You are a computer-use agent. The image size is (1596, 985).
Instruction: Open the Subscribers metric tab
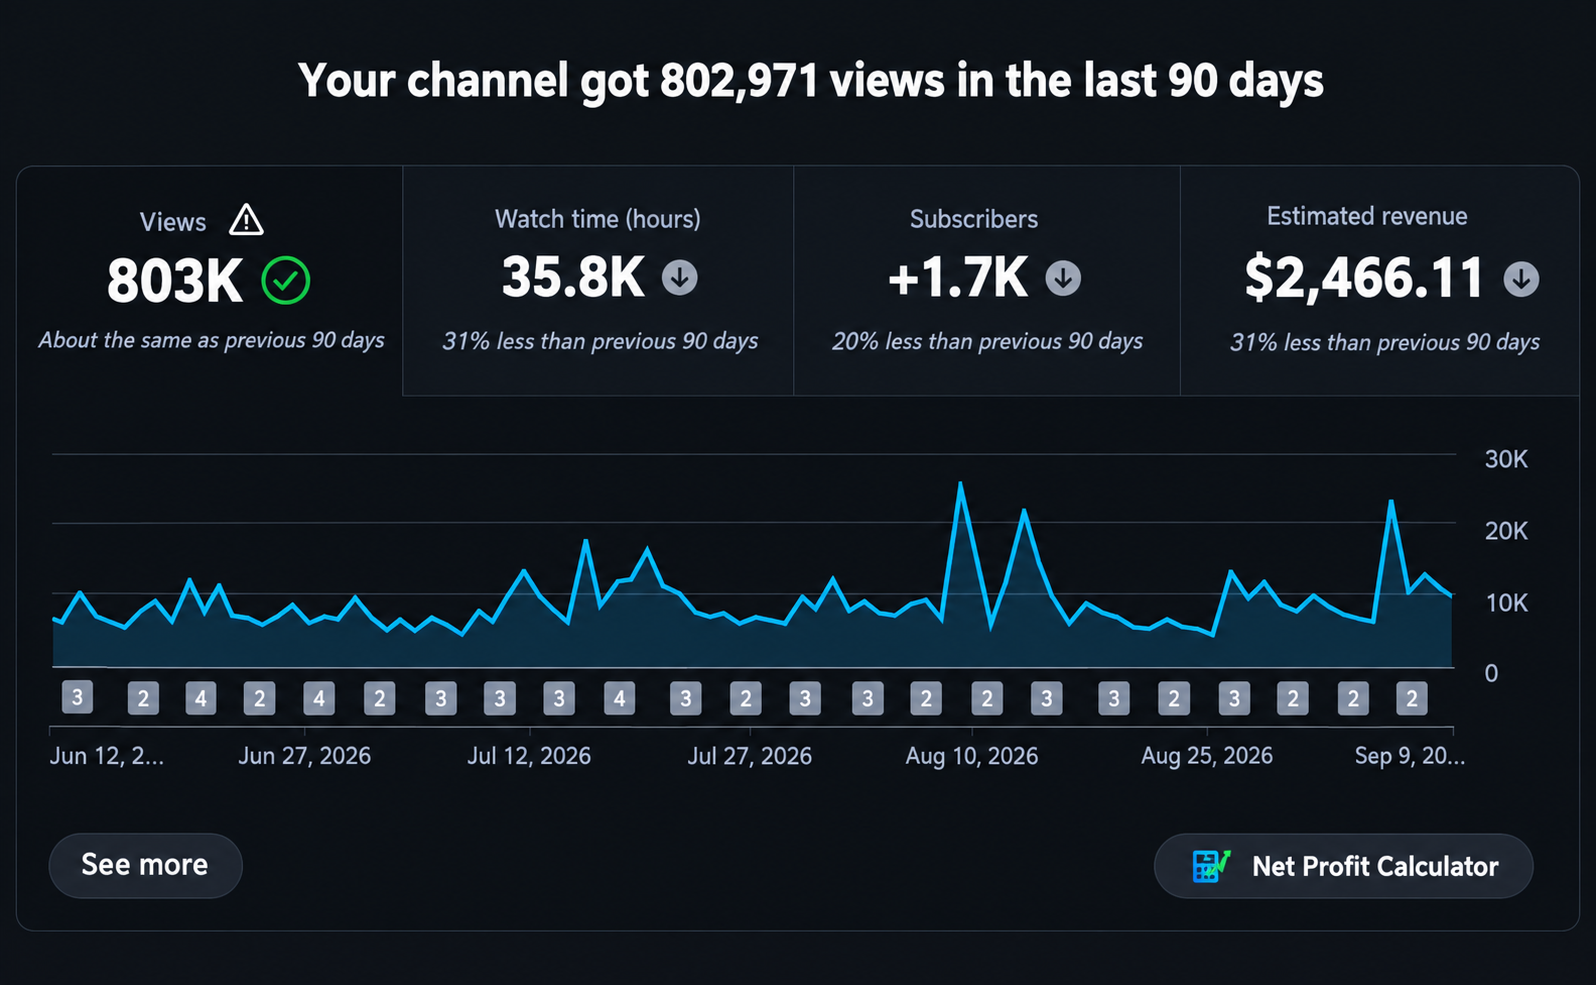[987, 281]
